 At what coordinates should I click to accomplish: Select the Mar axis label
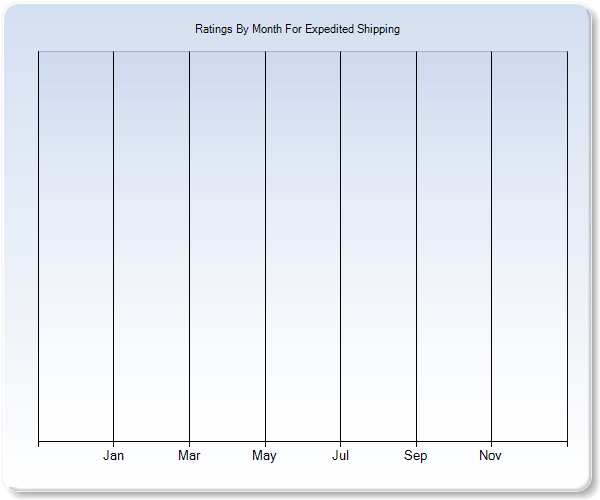click(x=189, y=456)
